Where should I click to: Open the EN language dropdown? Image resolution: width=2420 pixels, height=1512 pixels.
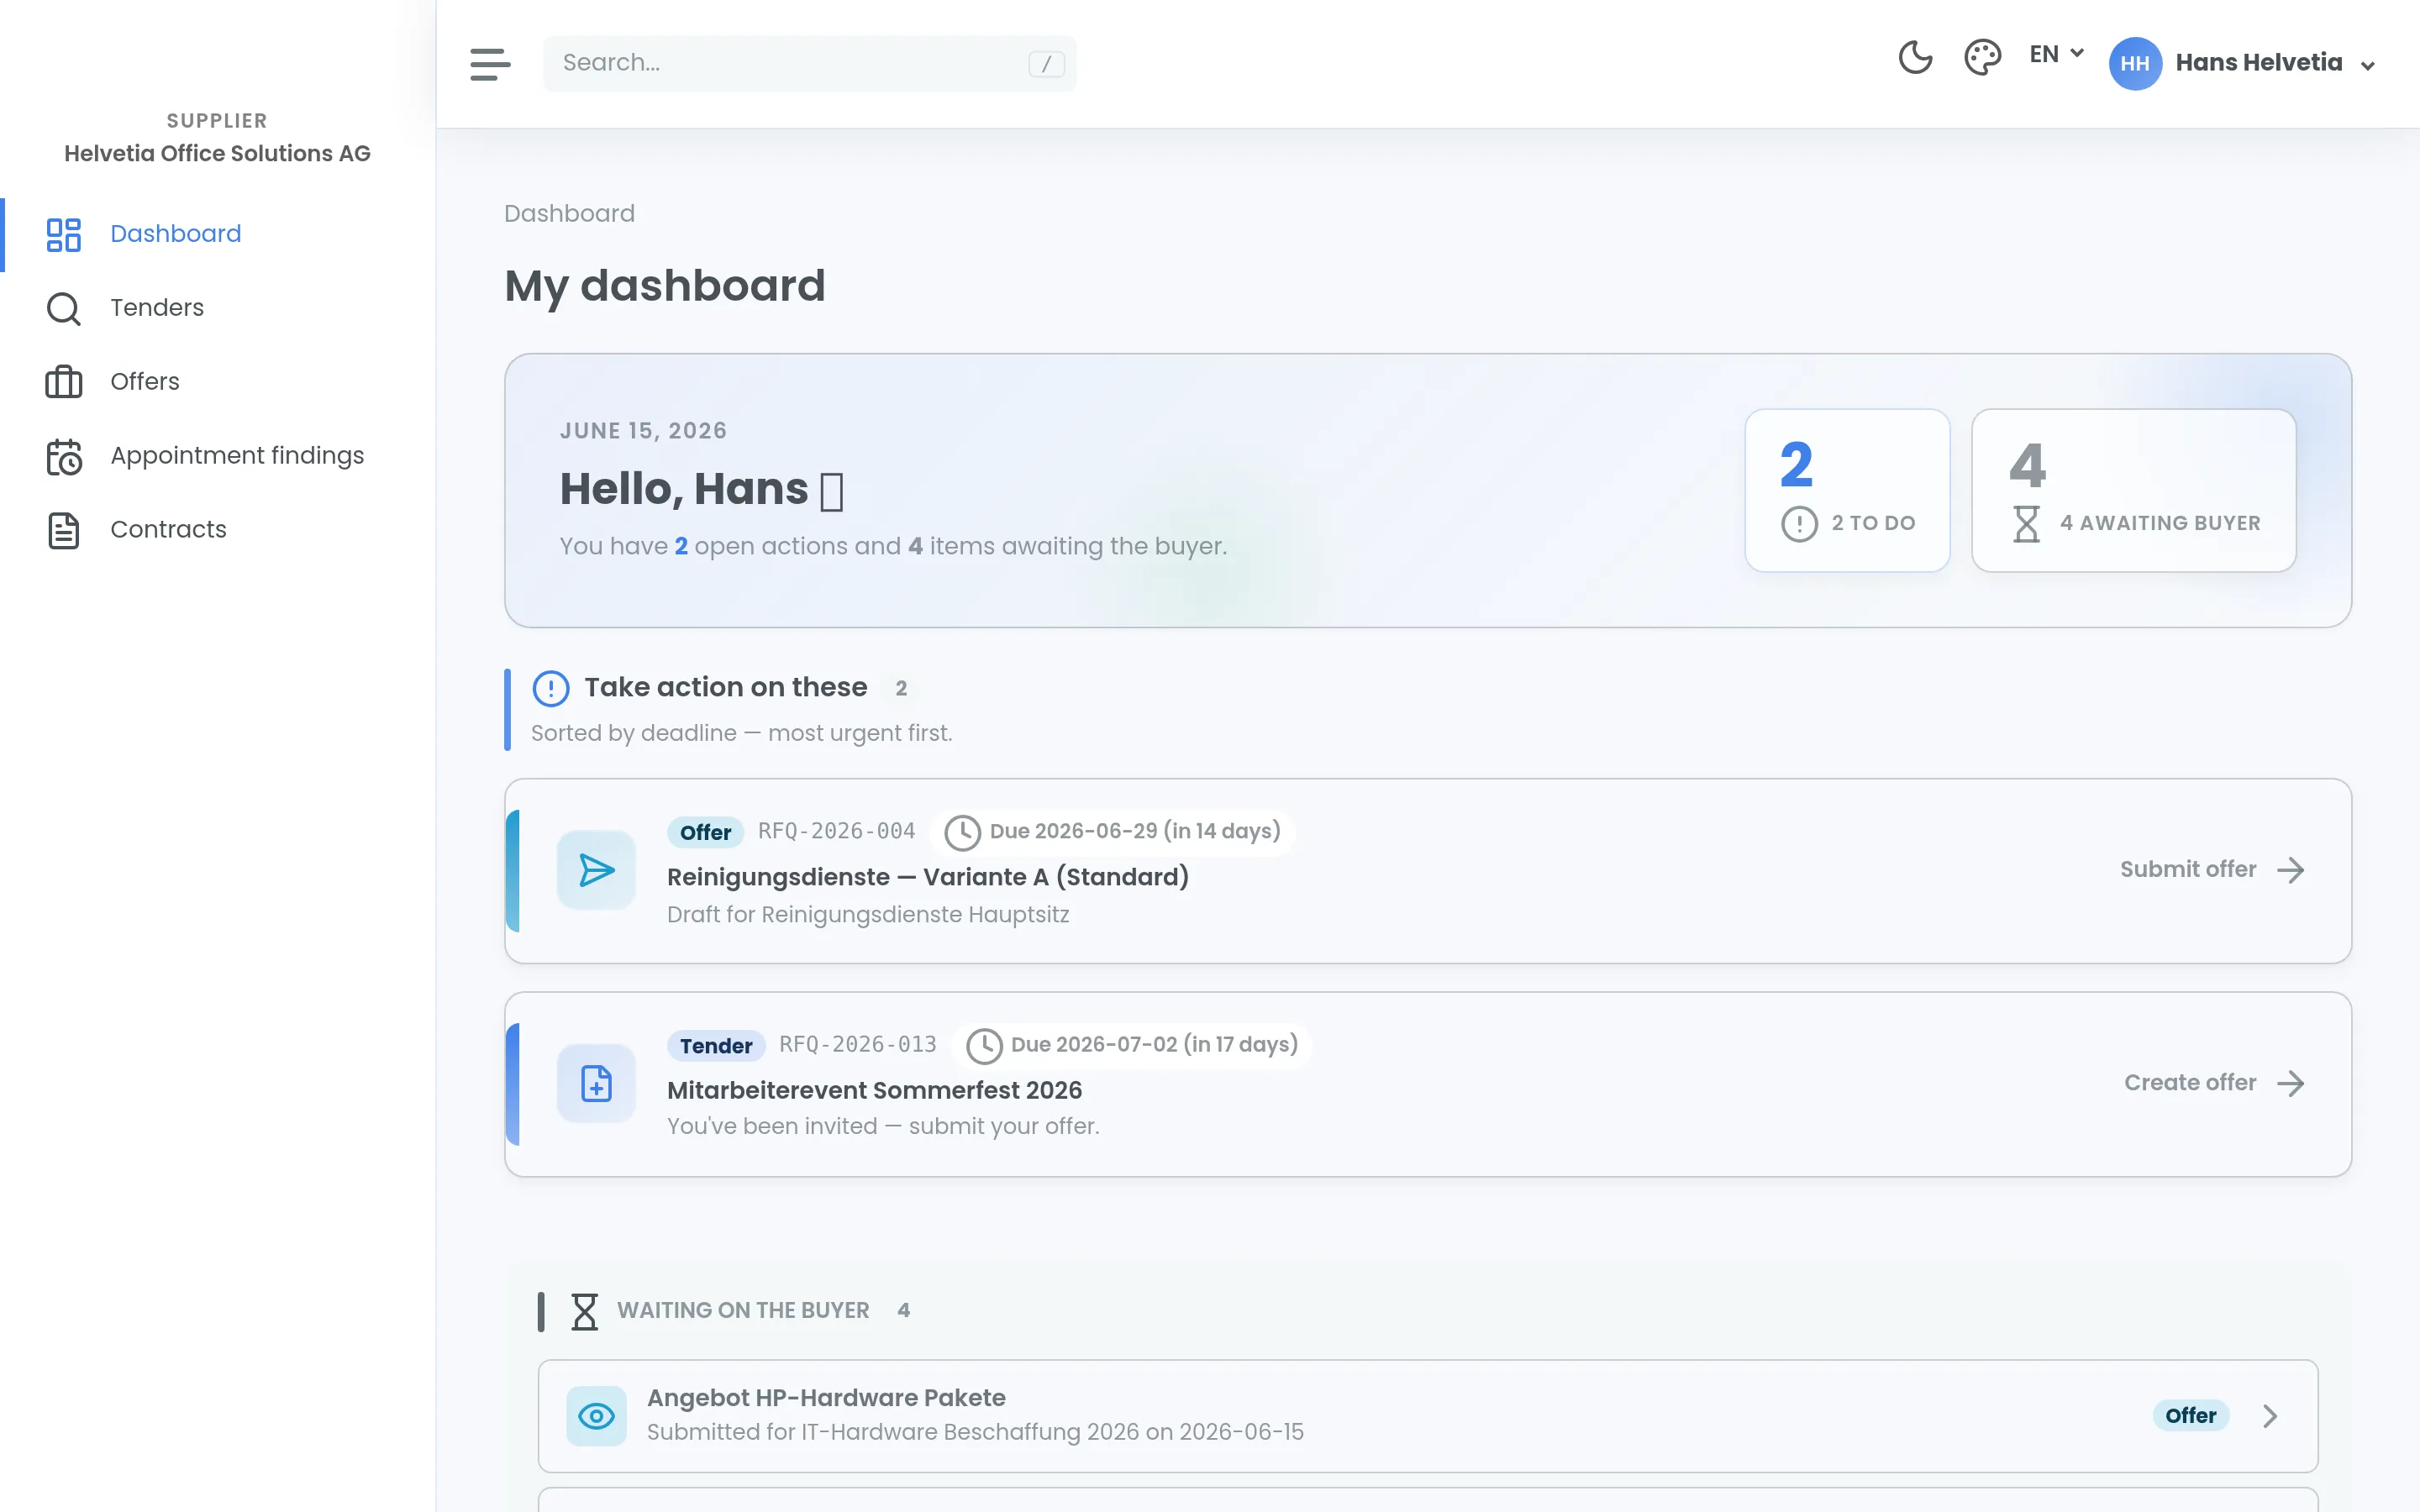2056,54
